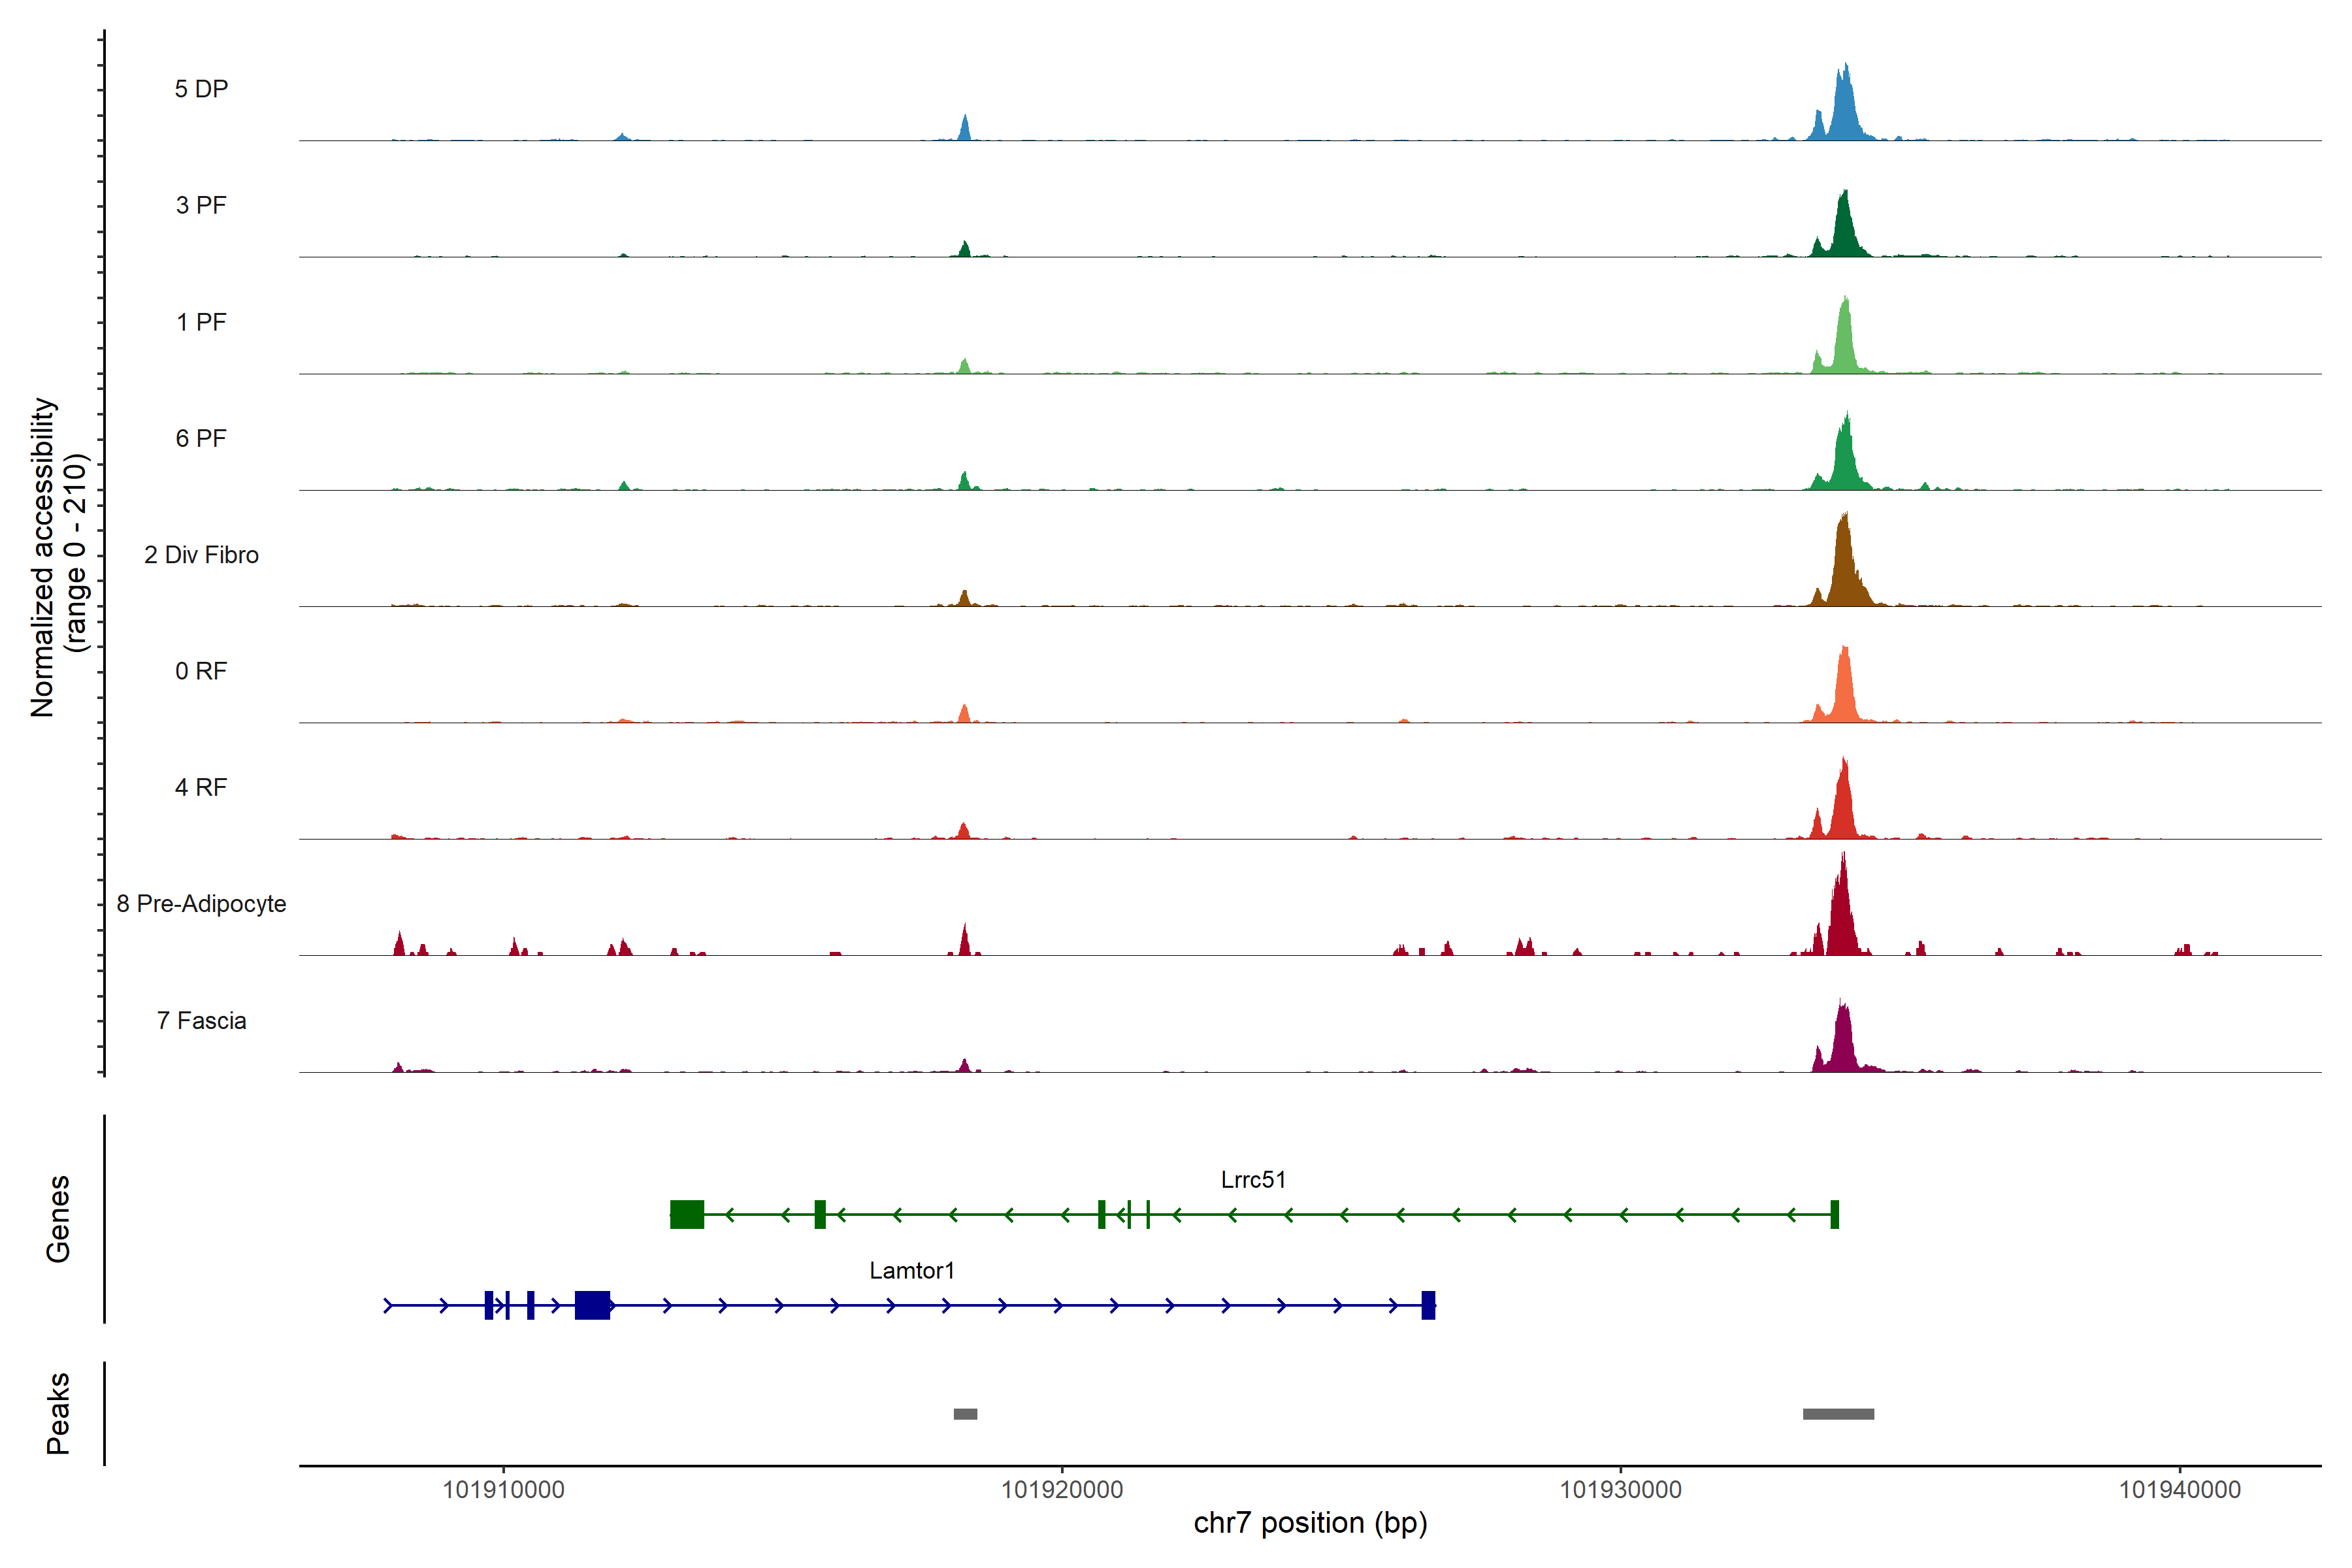Click the 2 Div Fibro track label
The width and height of the screenshot is (2352, 1568).
[x=201, y=554]
